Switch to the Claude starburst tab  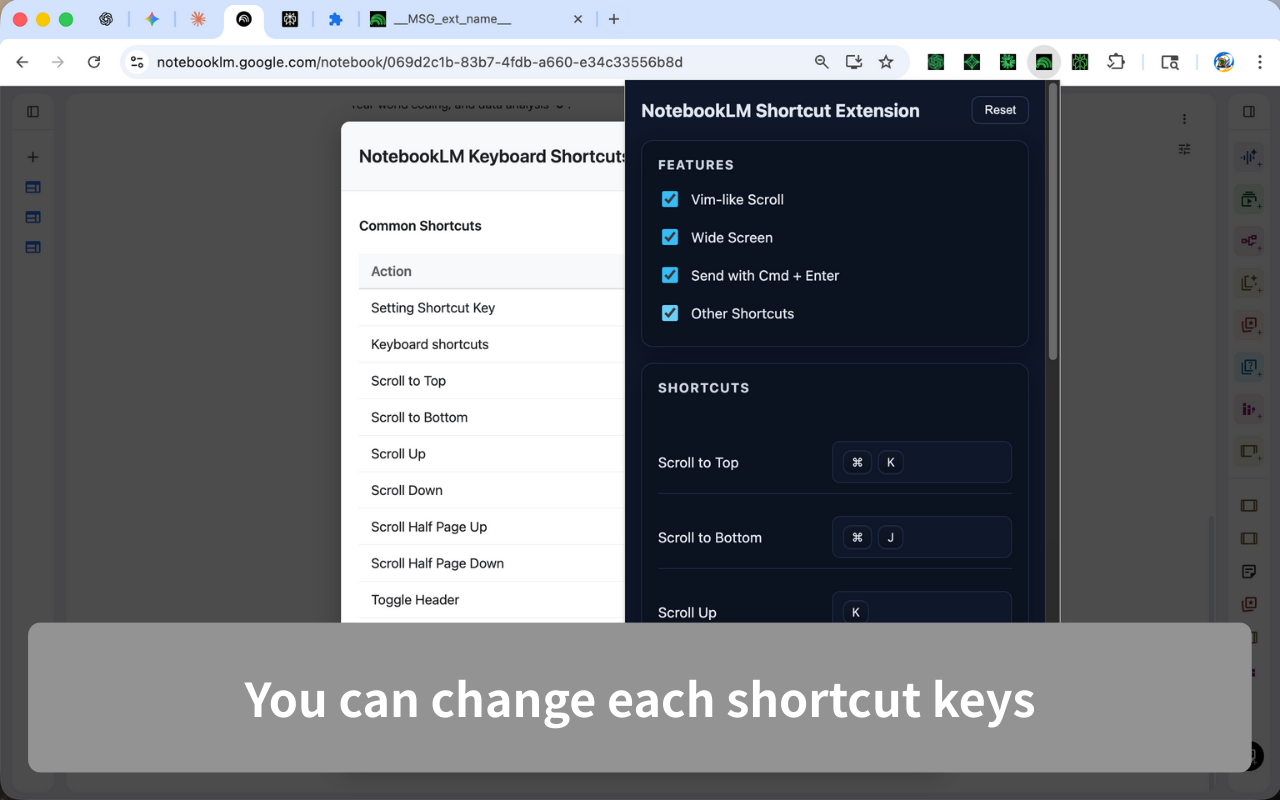pyautogui.click(x=198, y=19)
